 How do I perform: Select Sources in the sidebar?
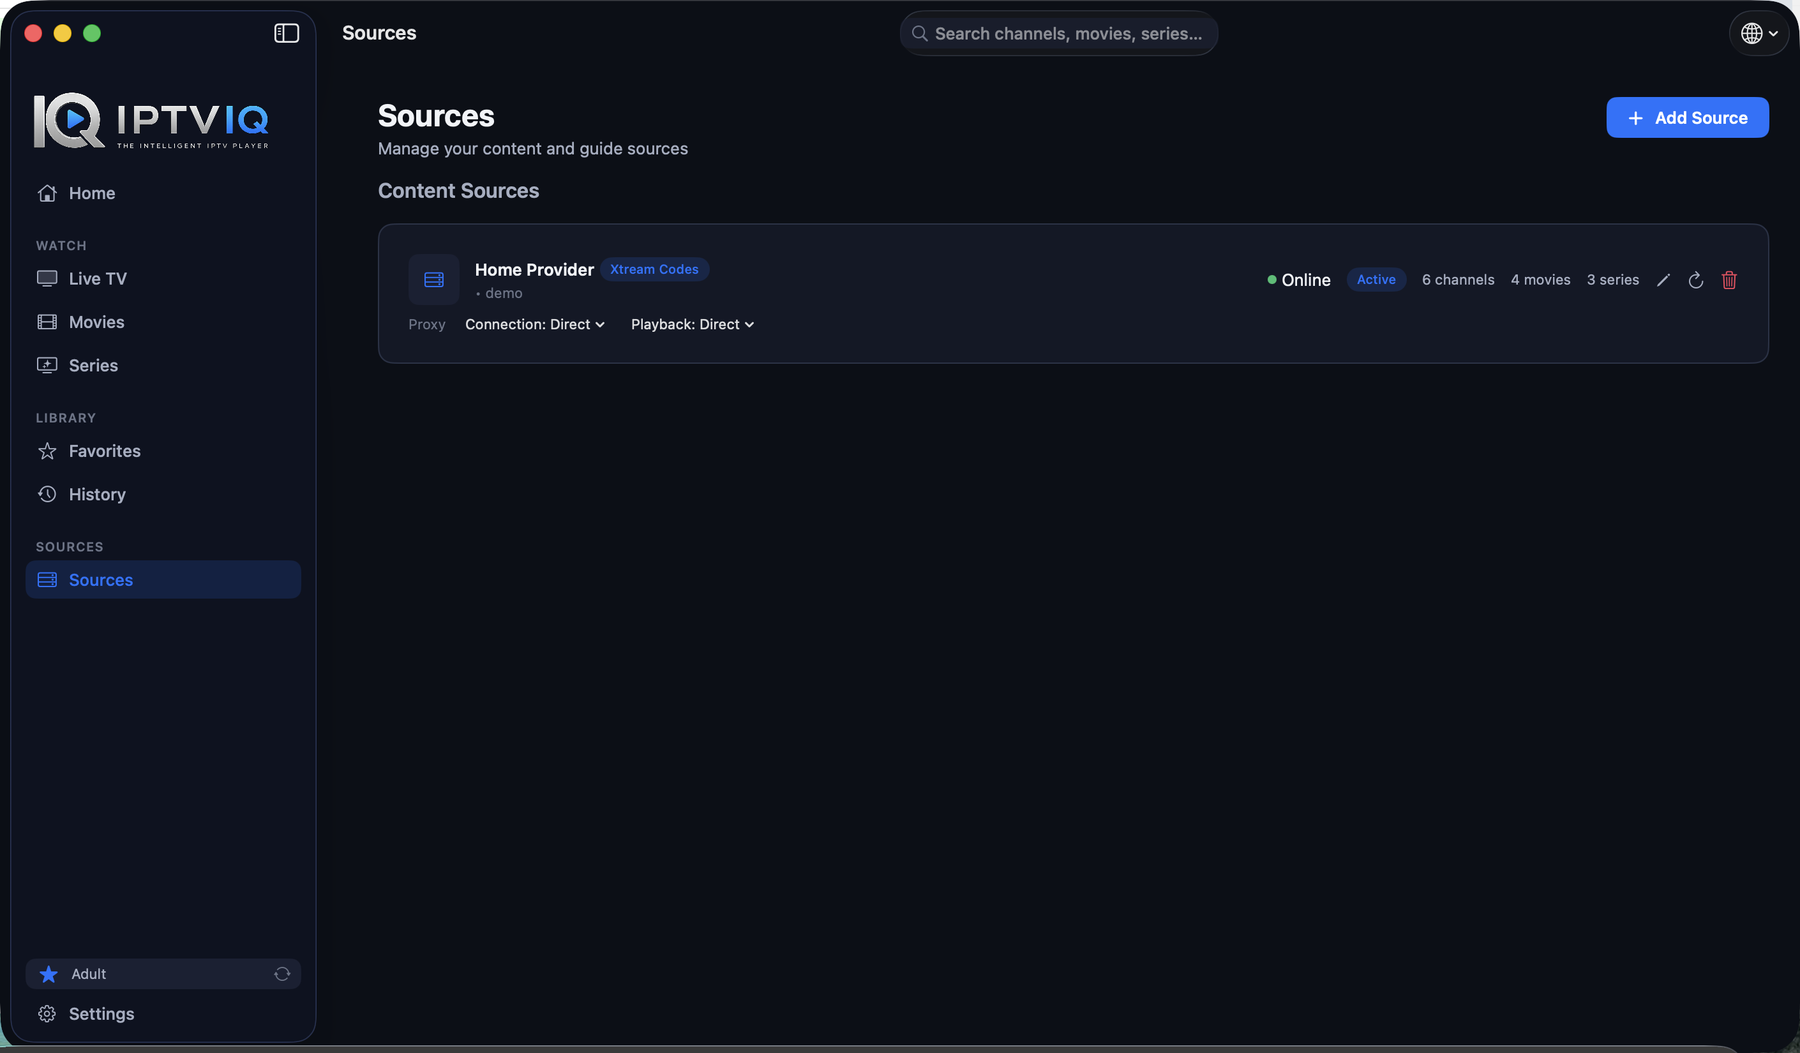coord(163,580)
